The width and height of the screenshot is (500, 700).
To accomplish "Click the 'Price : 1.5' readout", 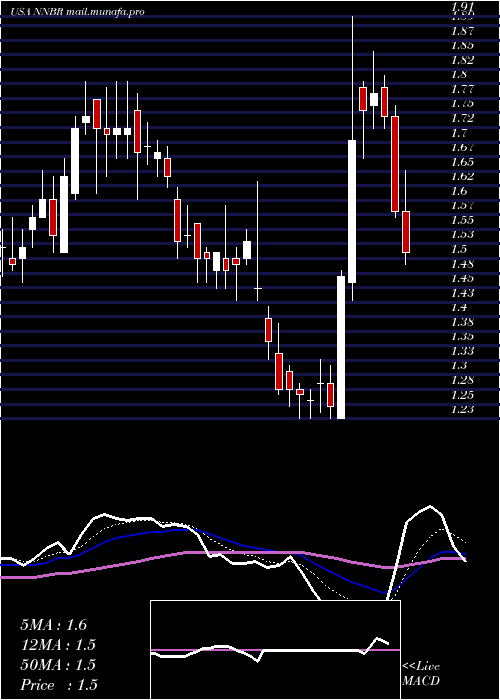I will pos(59,685).
